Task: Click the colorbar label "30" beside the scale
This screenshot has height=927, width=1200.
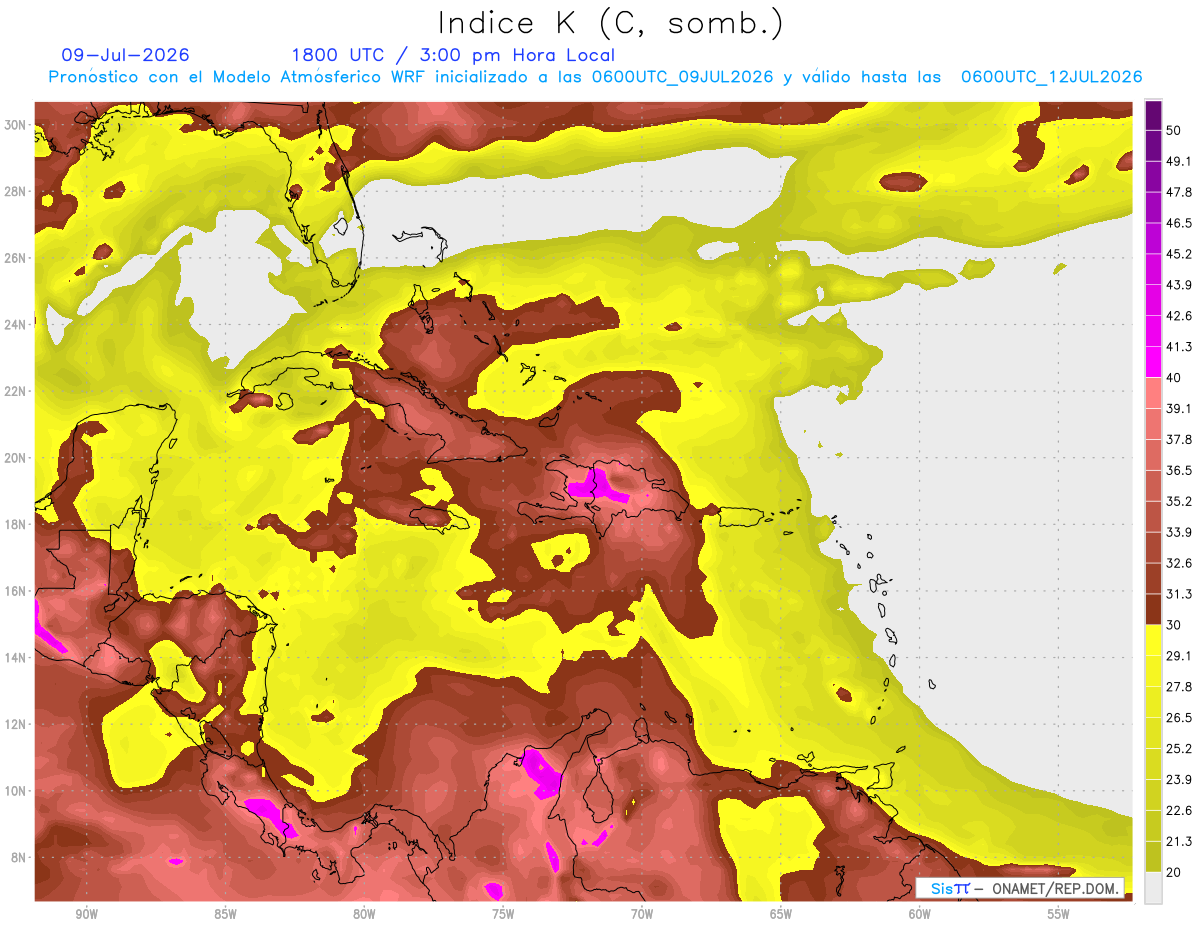Action: pyautogui.click(x=1175, y=625)
